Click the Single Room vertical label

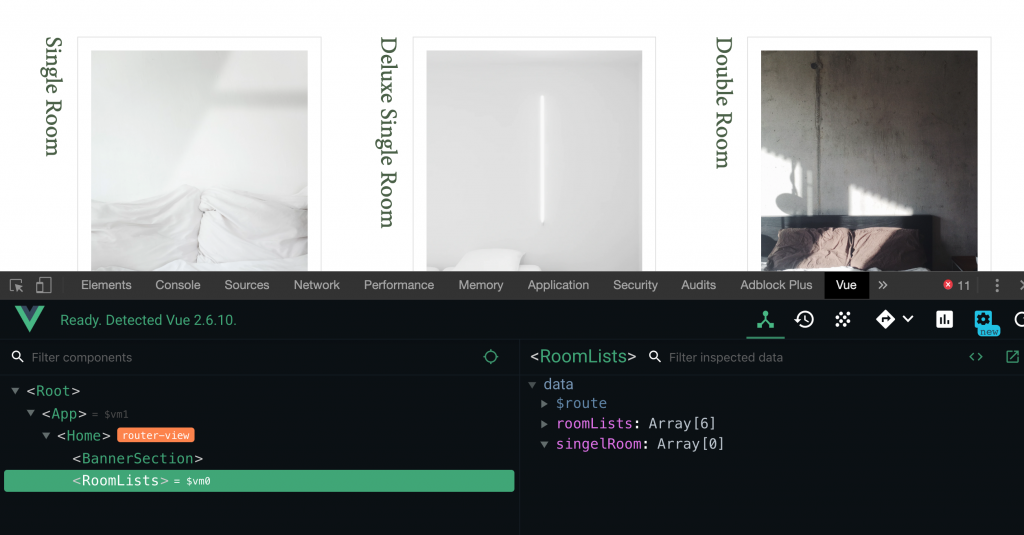(54, 97)
